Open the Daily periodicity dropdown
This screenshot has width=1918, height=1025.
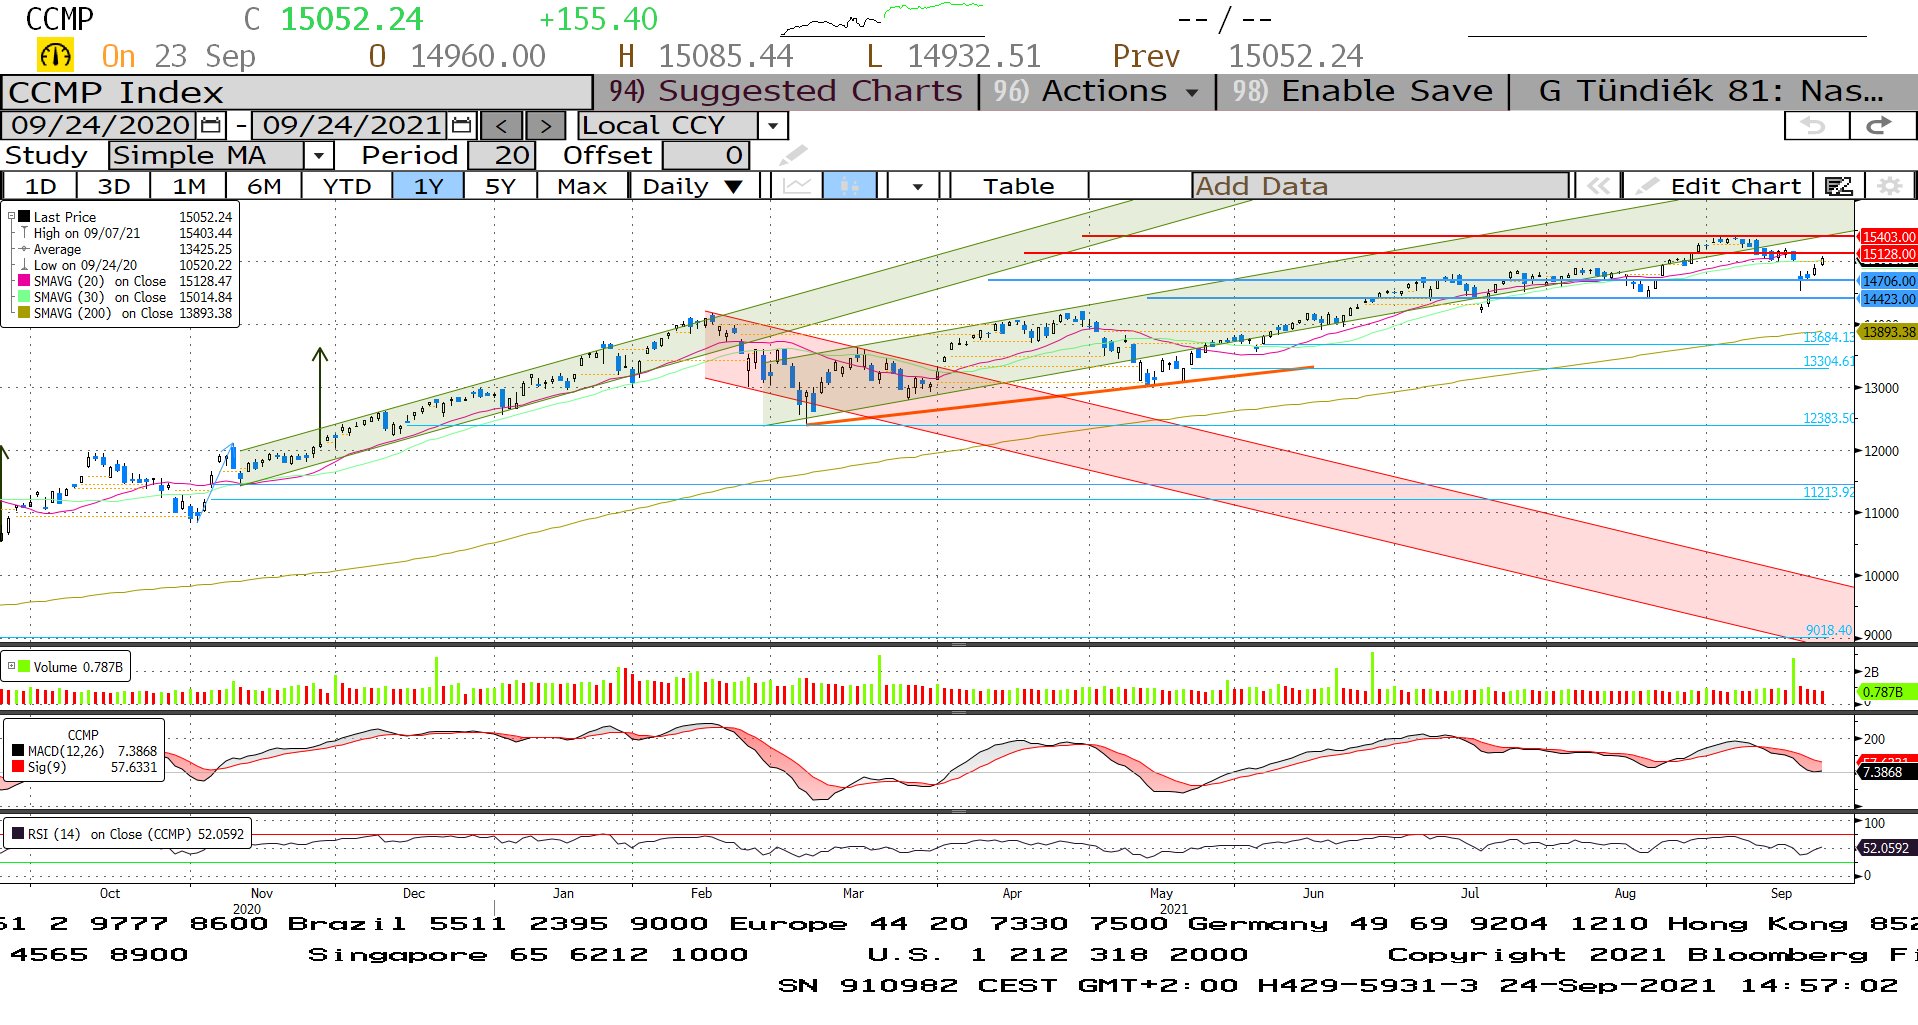(x=693, y=186)
